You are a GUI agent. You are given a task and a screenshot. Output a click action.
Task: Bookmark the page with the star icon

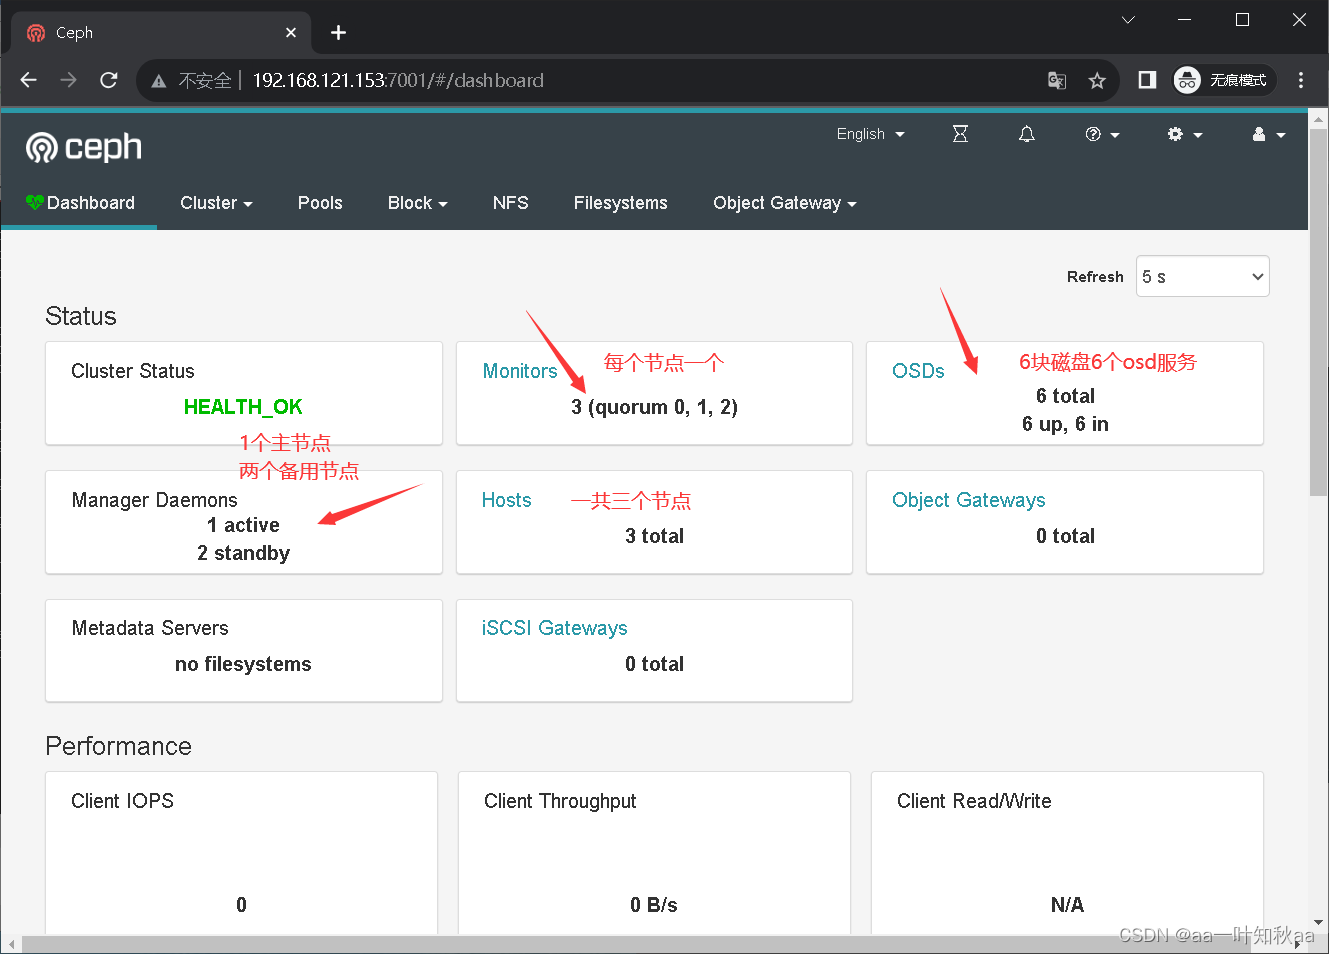[x=1097, y=80]
